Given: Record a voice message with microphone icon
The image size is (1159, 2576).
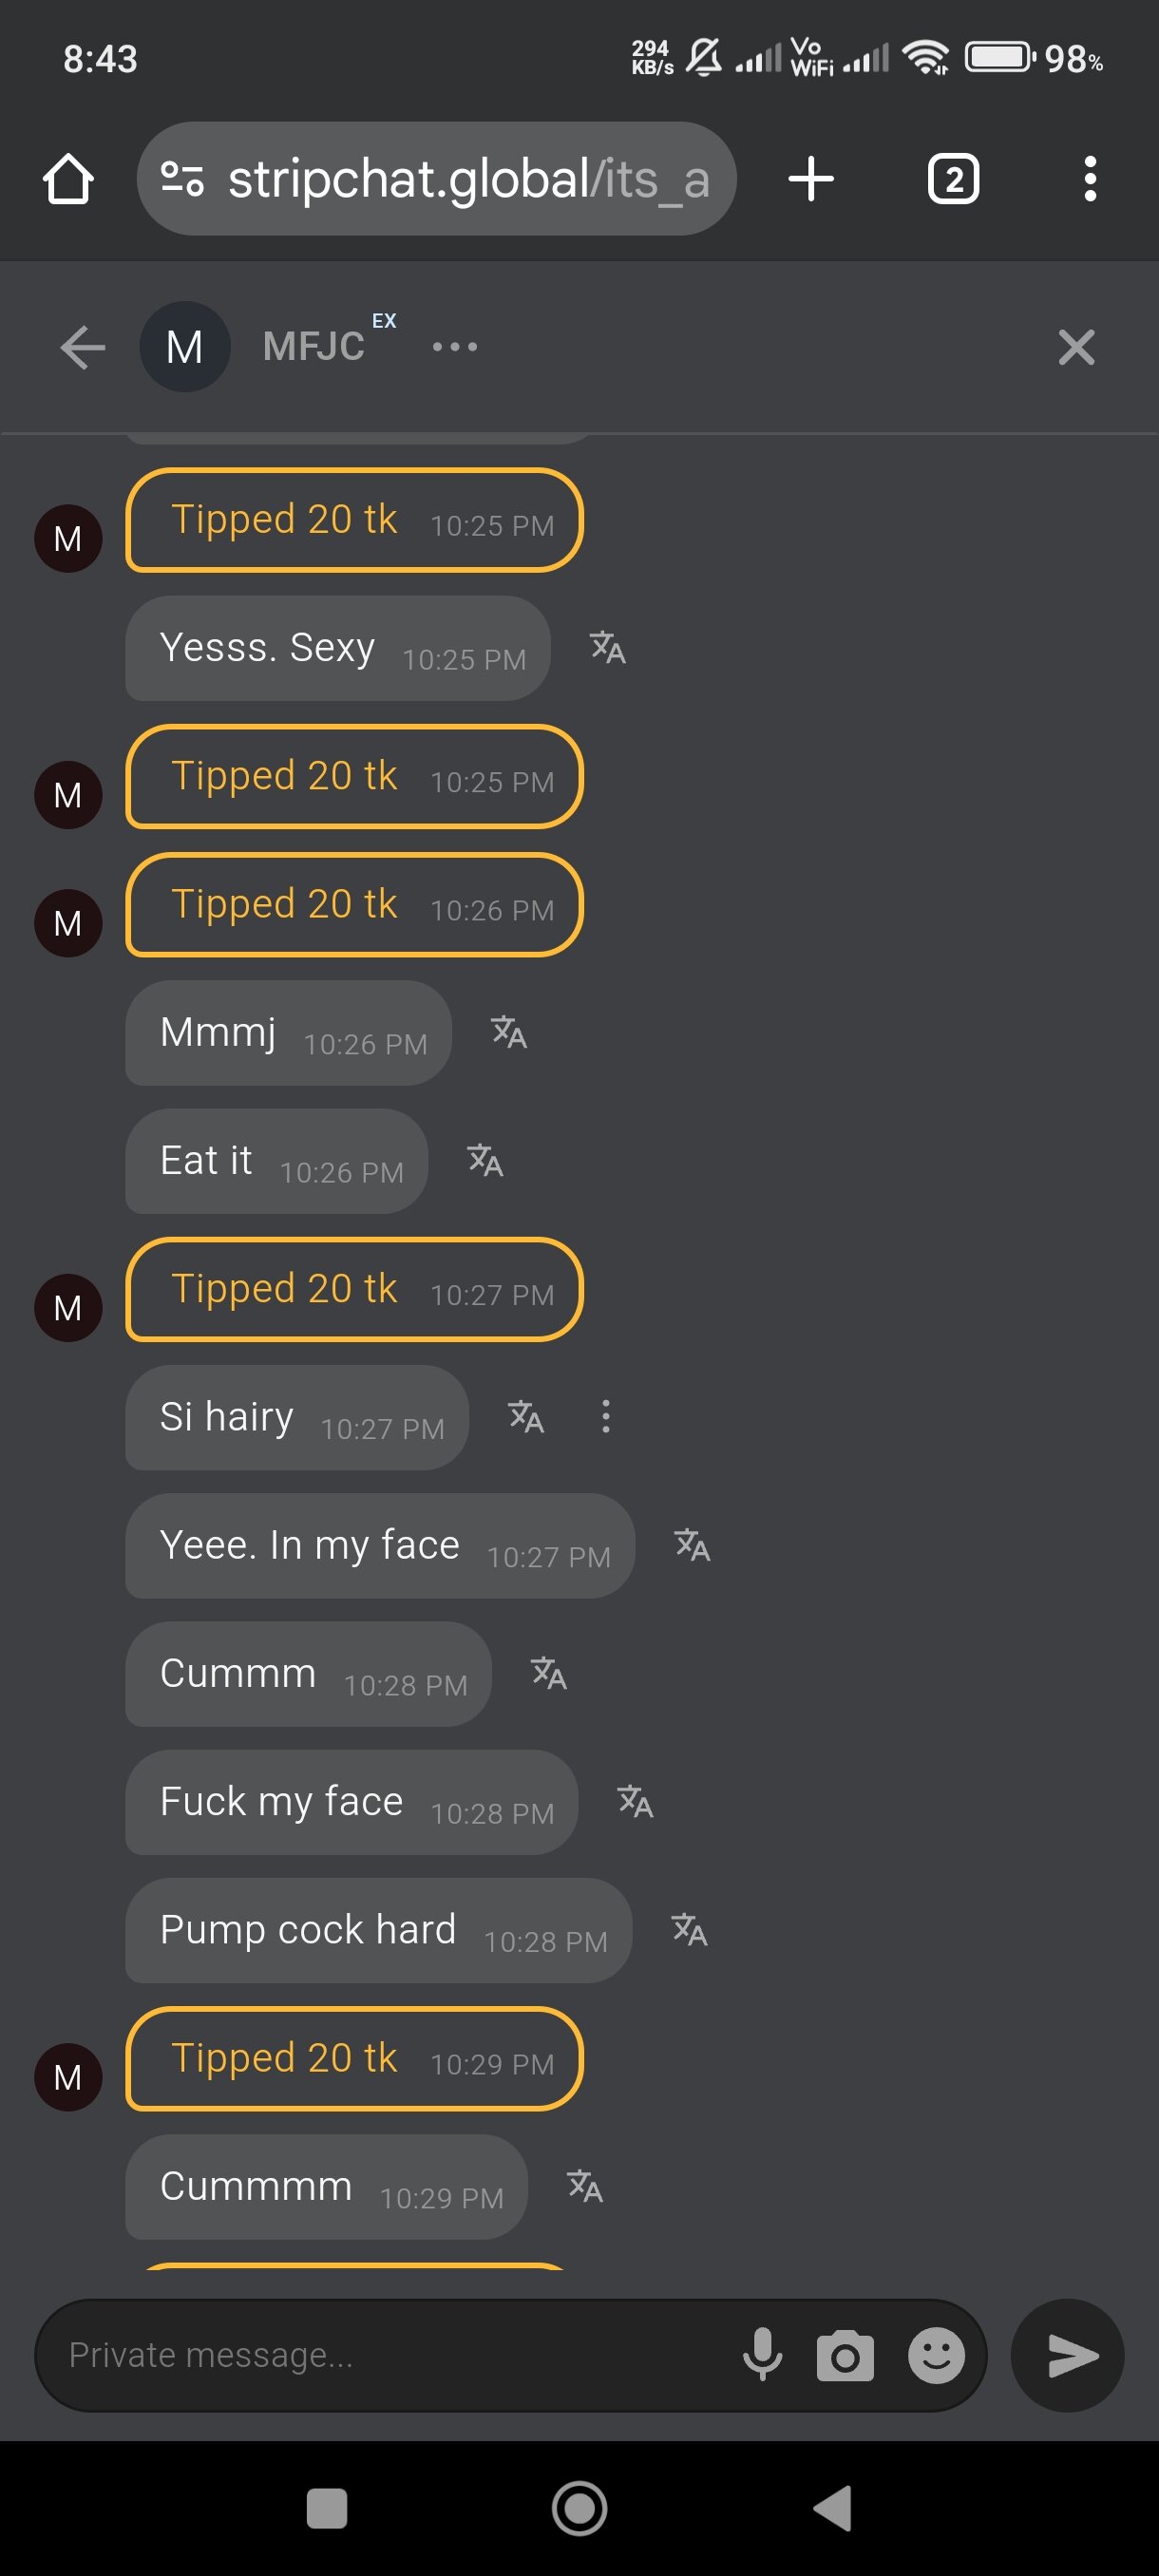Looking at the screenshot, I should point(762,2355).
